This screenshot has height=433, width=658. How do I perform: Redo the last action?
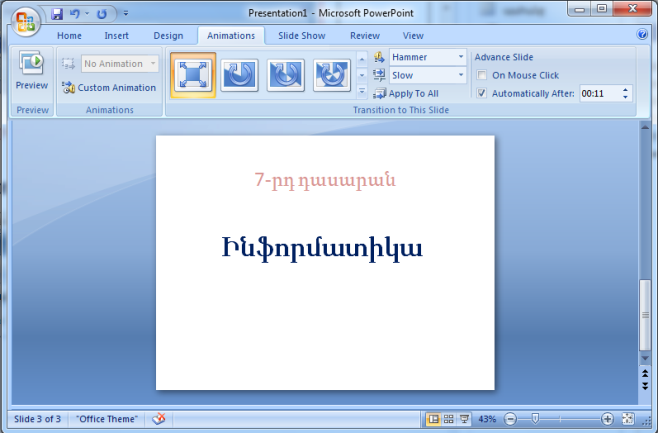[102, 14]
